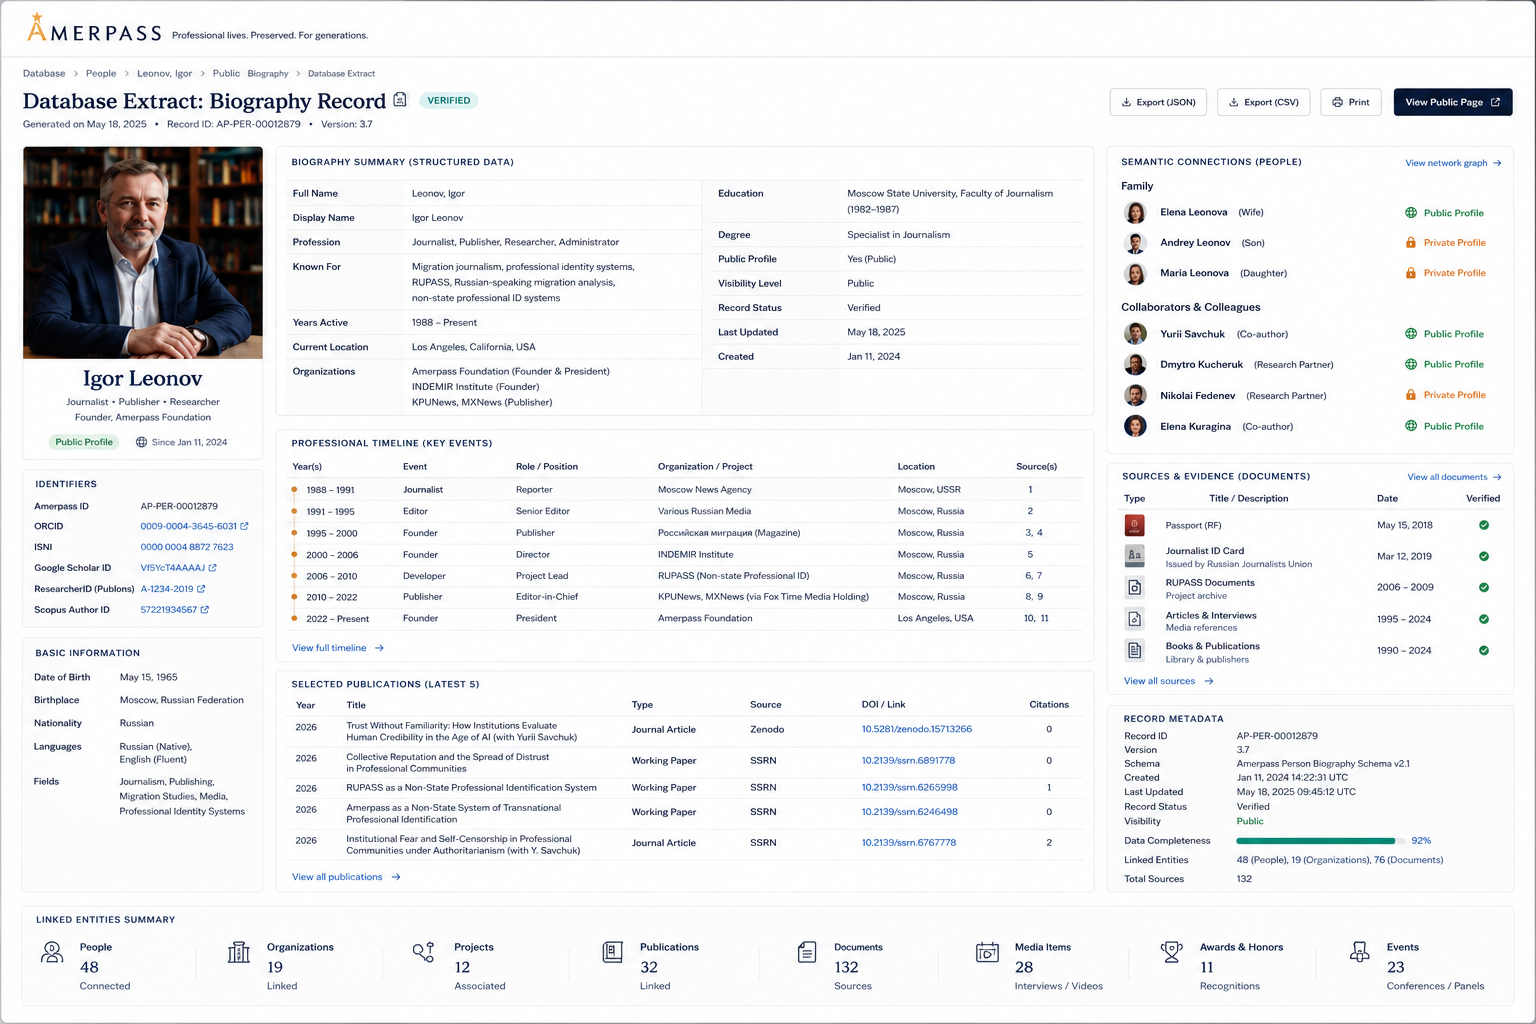Open View Public Page

(x=1453, y=102)
